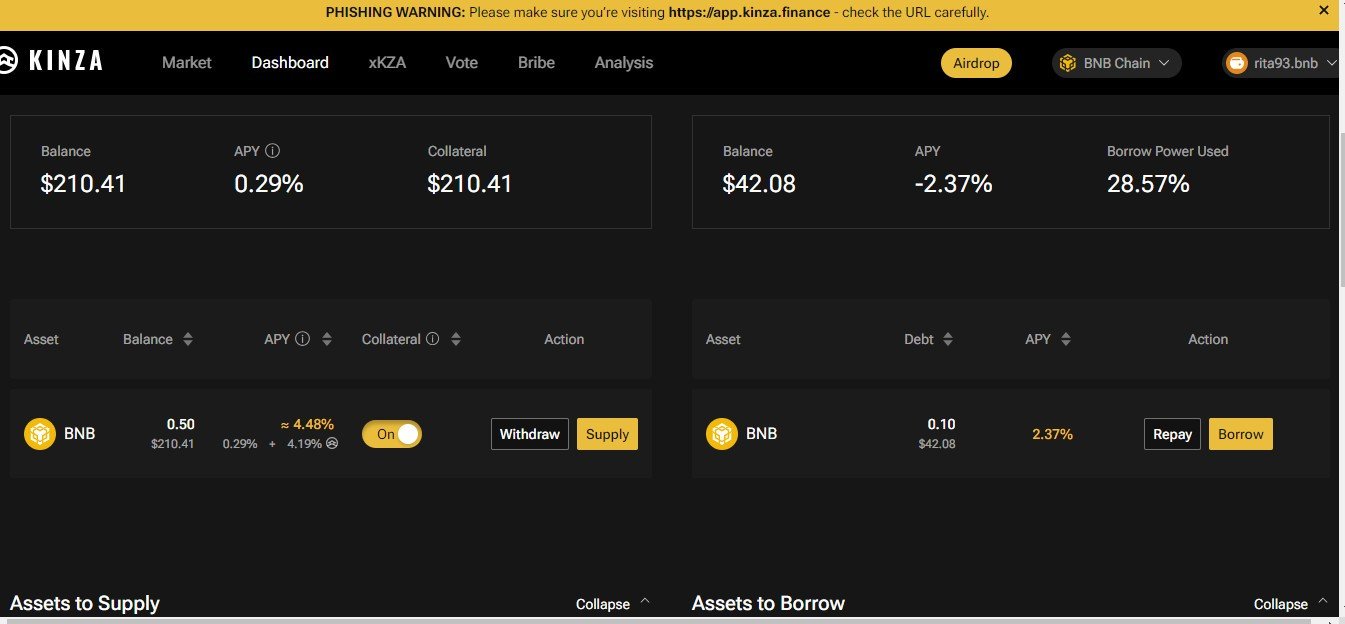Click the Borrow Power Used value 28.57%
The width and height of the screenshot is (1345, 624).
pyautogui.click(x=1148, y=184)
